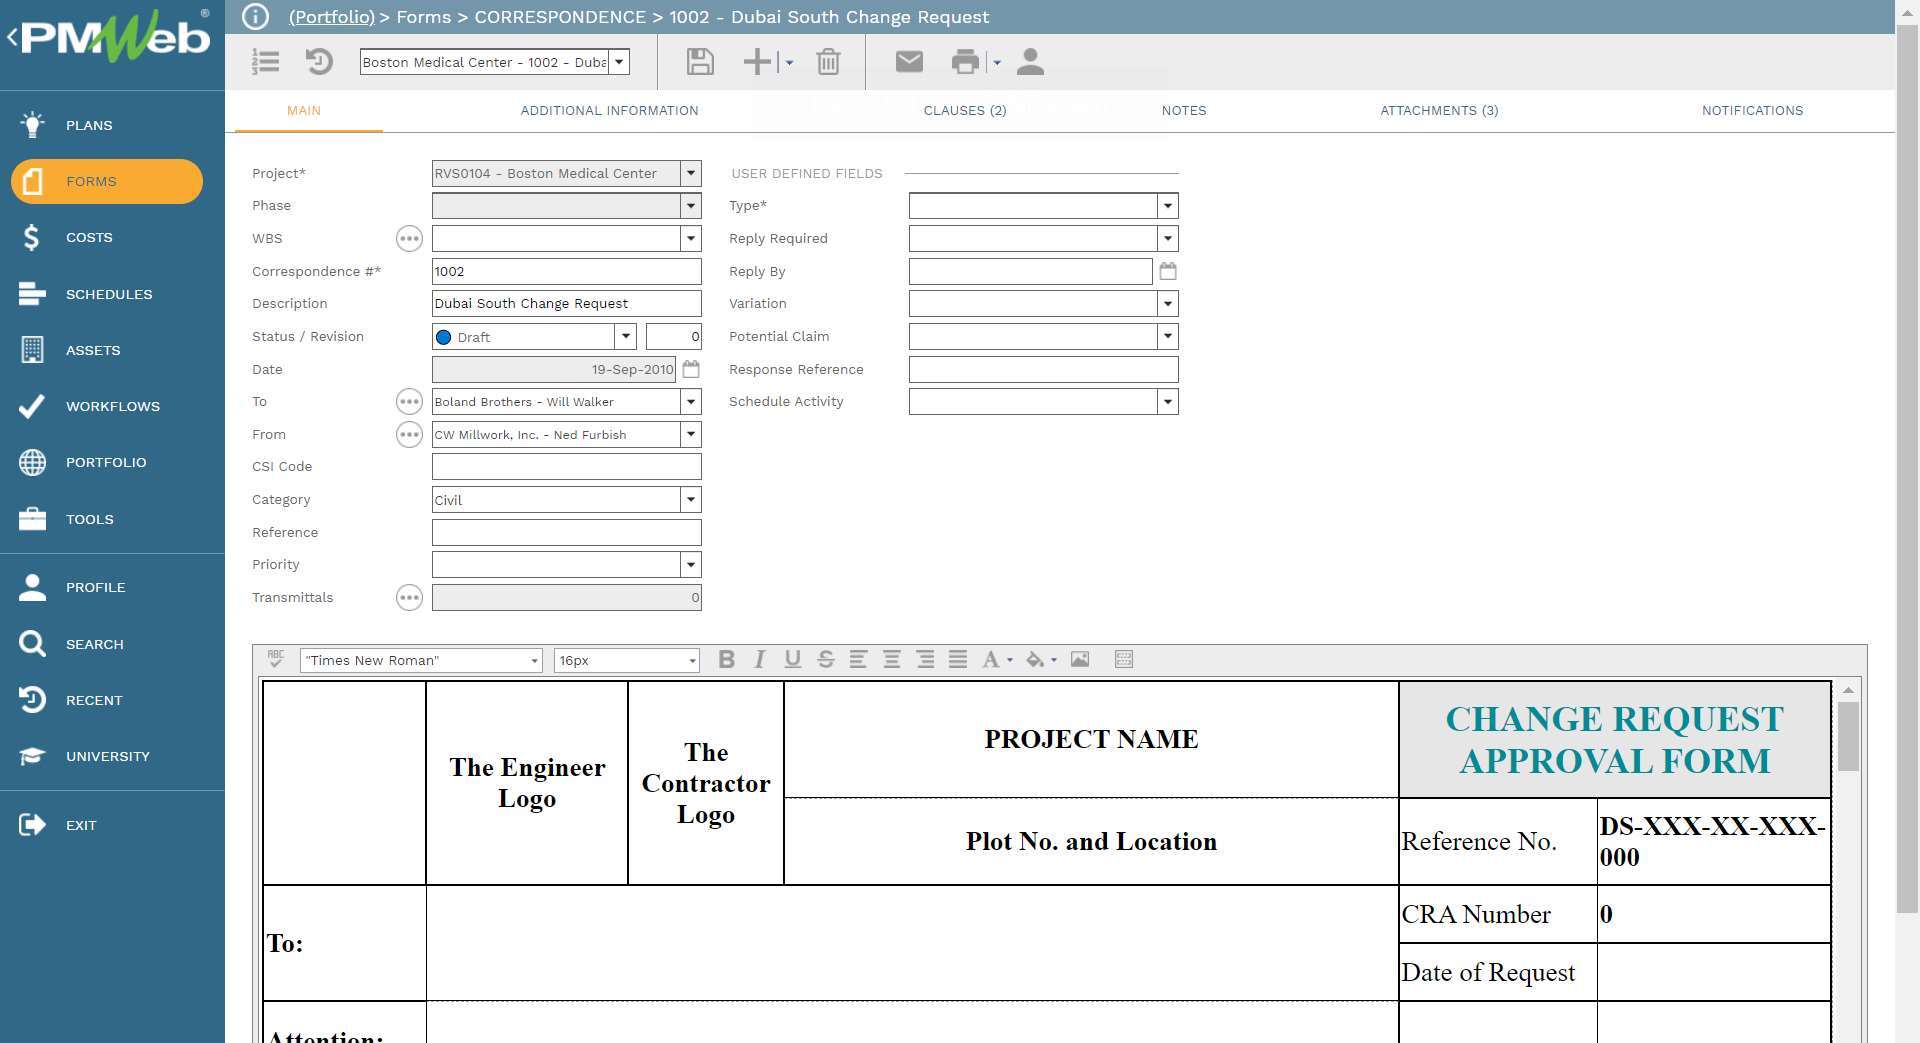Image resolution: width=1920 pixels, height=1043 pixels.
Task: Click the printer icon in toolbar
Action: pos(964,62)
